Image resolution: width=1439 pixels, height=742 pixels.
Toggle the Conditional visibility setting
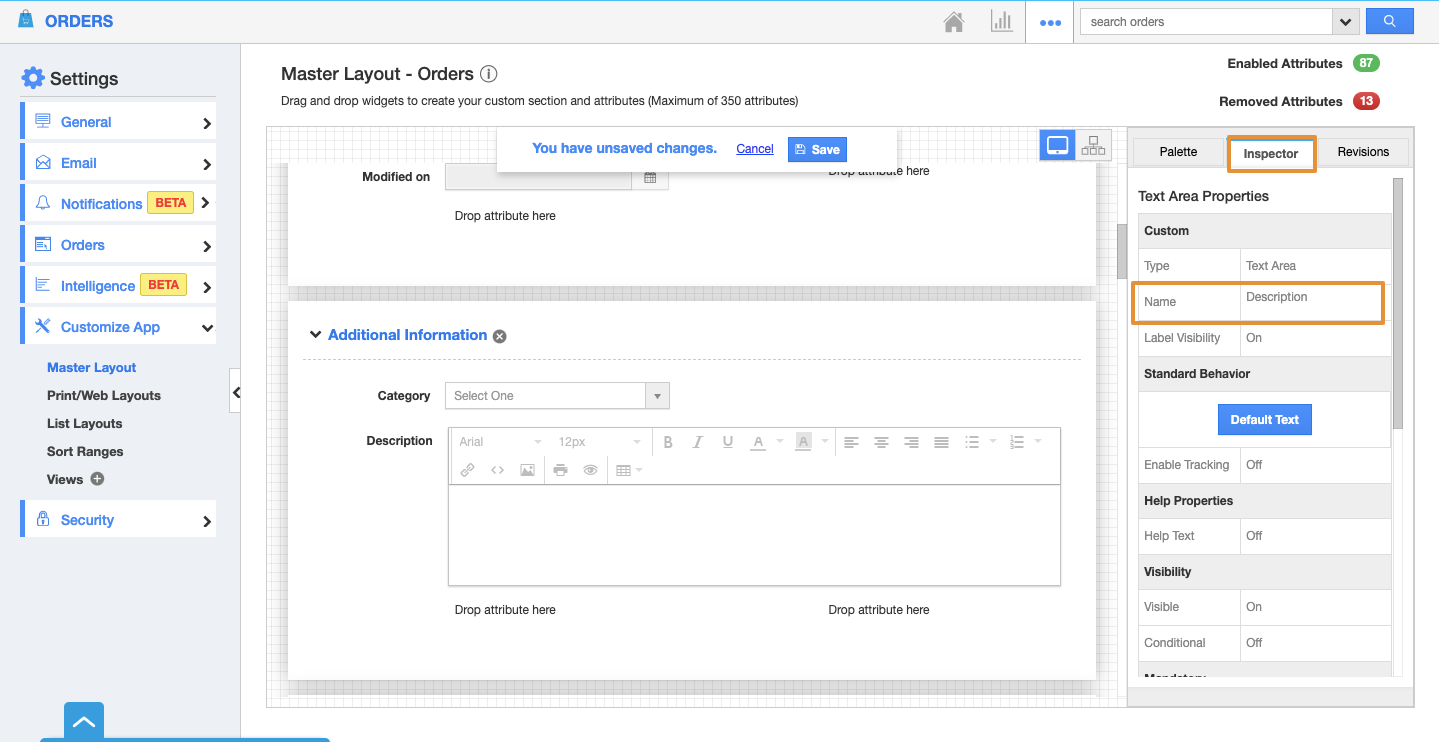click(x=1254, y=643)
